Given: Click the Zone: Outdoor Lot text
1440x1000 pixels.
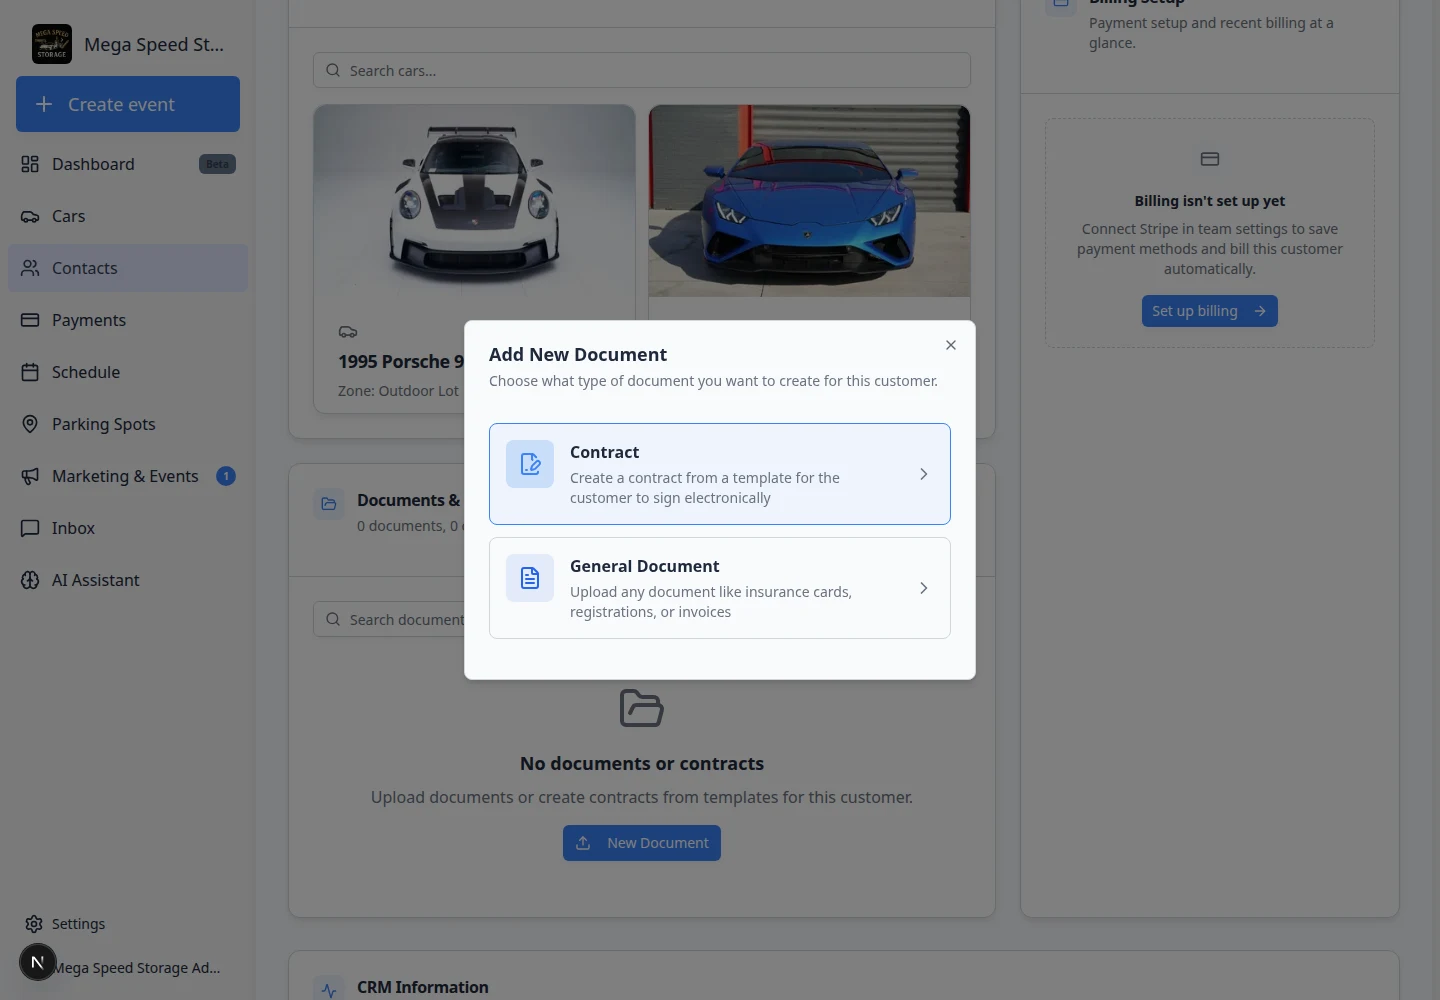Looking at the screenshot, I should pos(398,391).
